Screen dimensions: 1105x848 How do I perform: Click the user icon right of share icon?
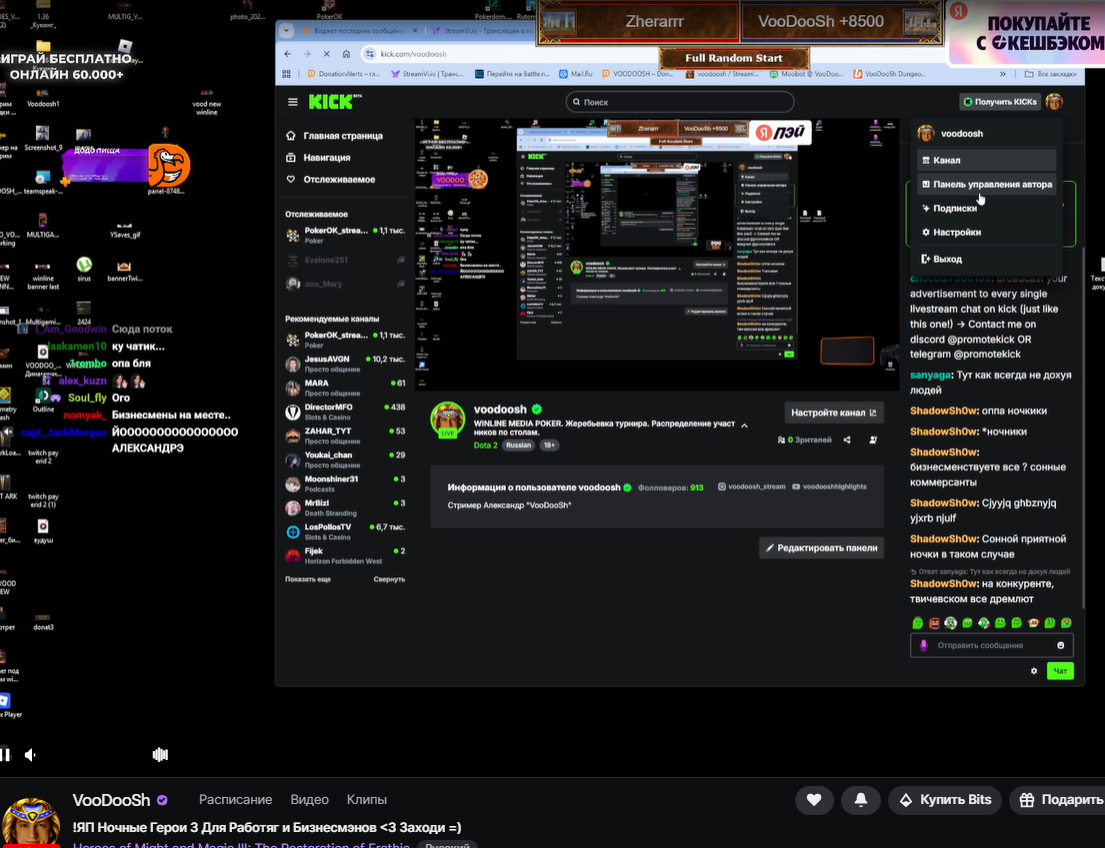click(x=873, y=440)
